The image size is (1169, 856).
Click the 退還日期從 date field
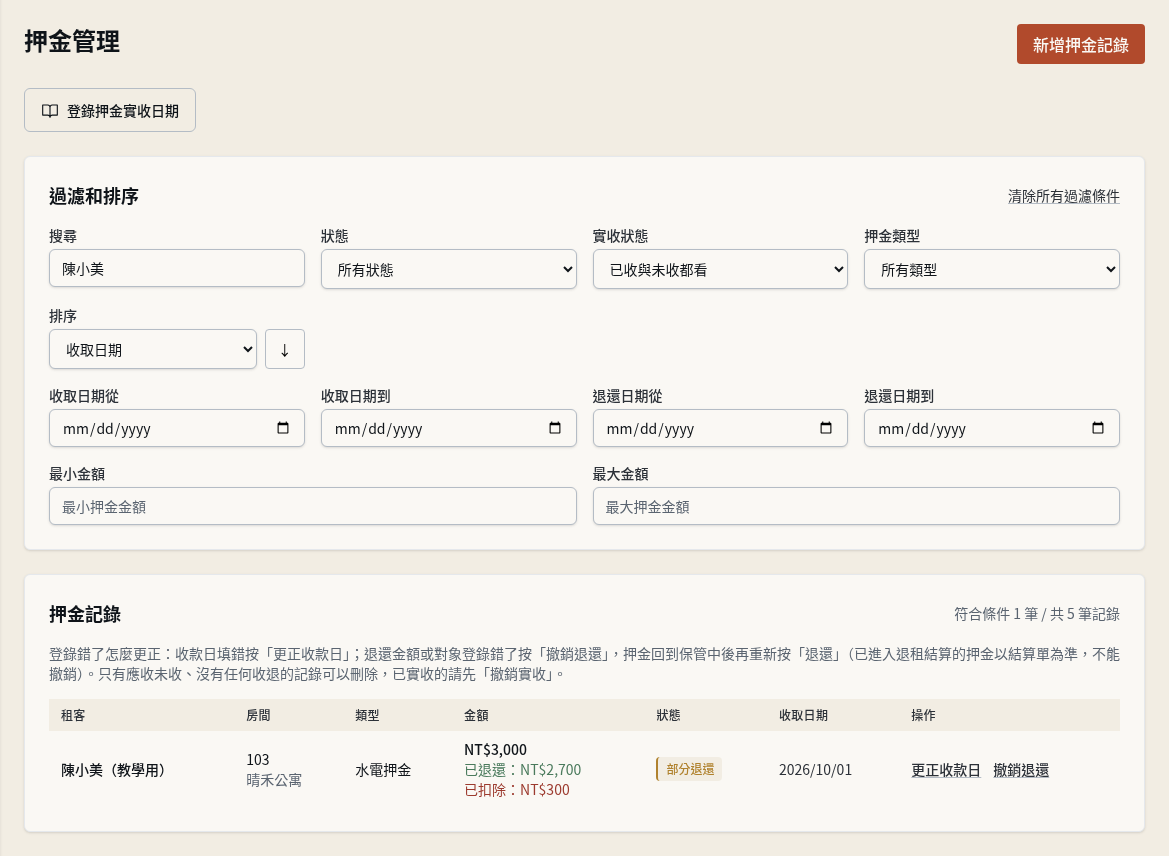pos(720,428)
